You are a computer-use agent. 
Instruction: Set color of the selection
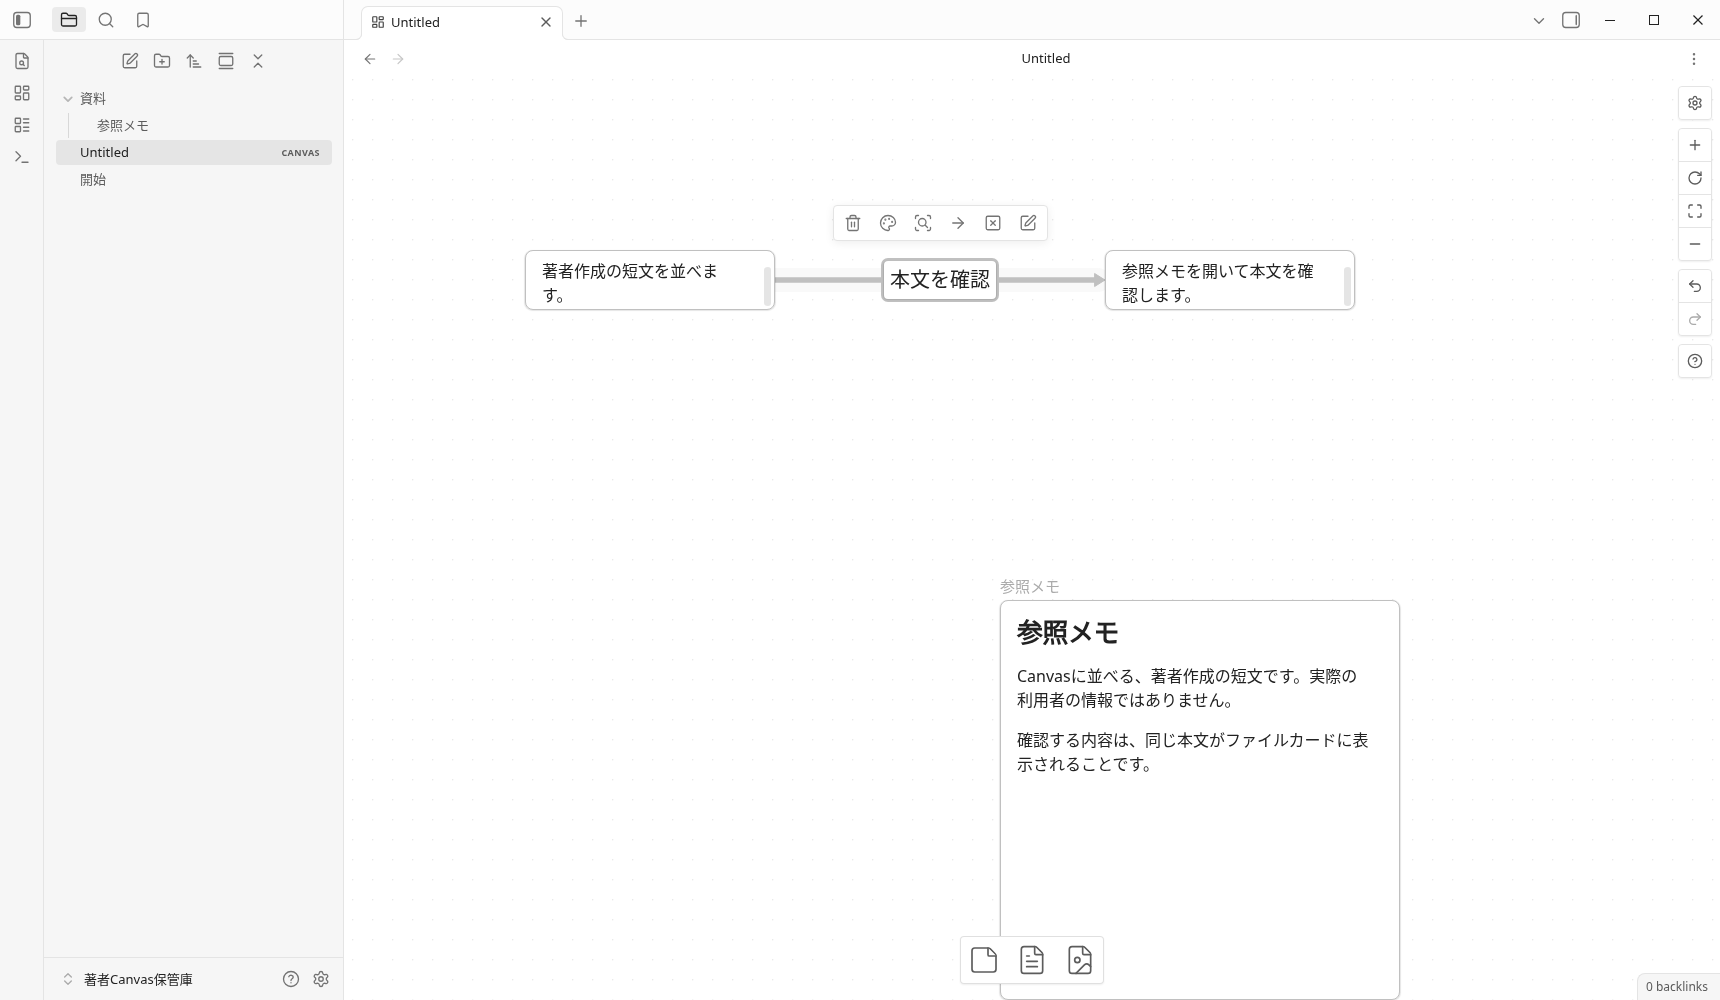888,223
